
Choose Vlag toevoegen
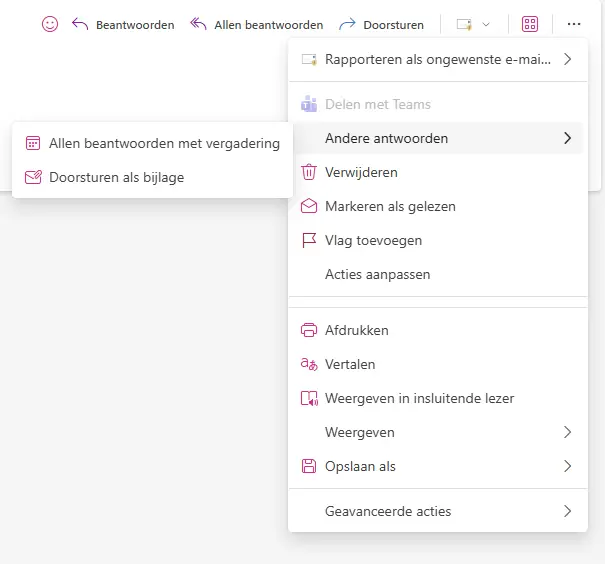pyautogui.click(x=438, y=240)
